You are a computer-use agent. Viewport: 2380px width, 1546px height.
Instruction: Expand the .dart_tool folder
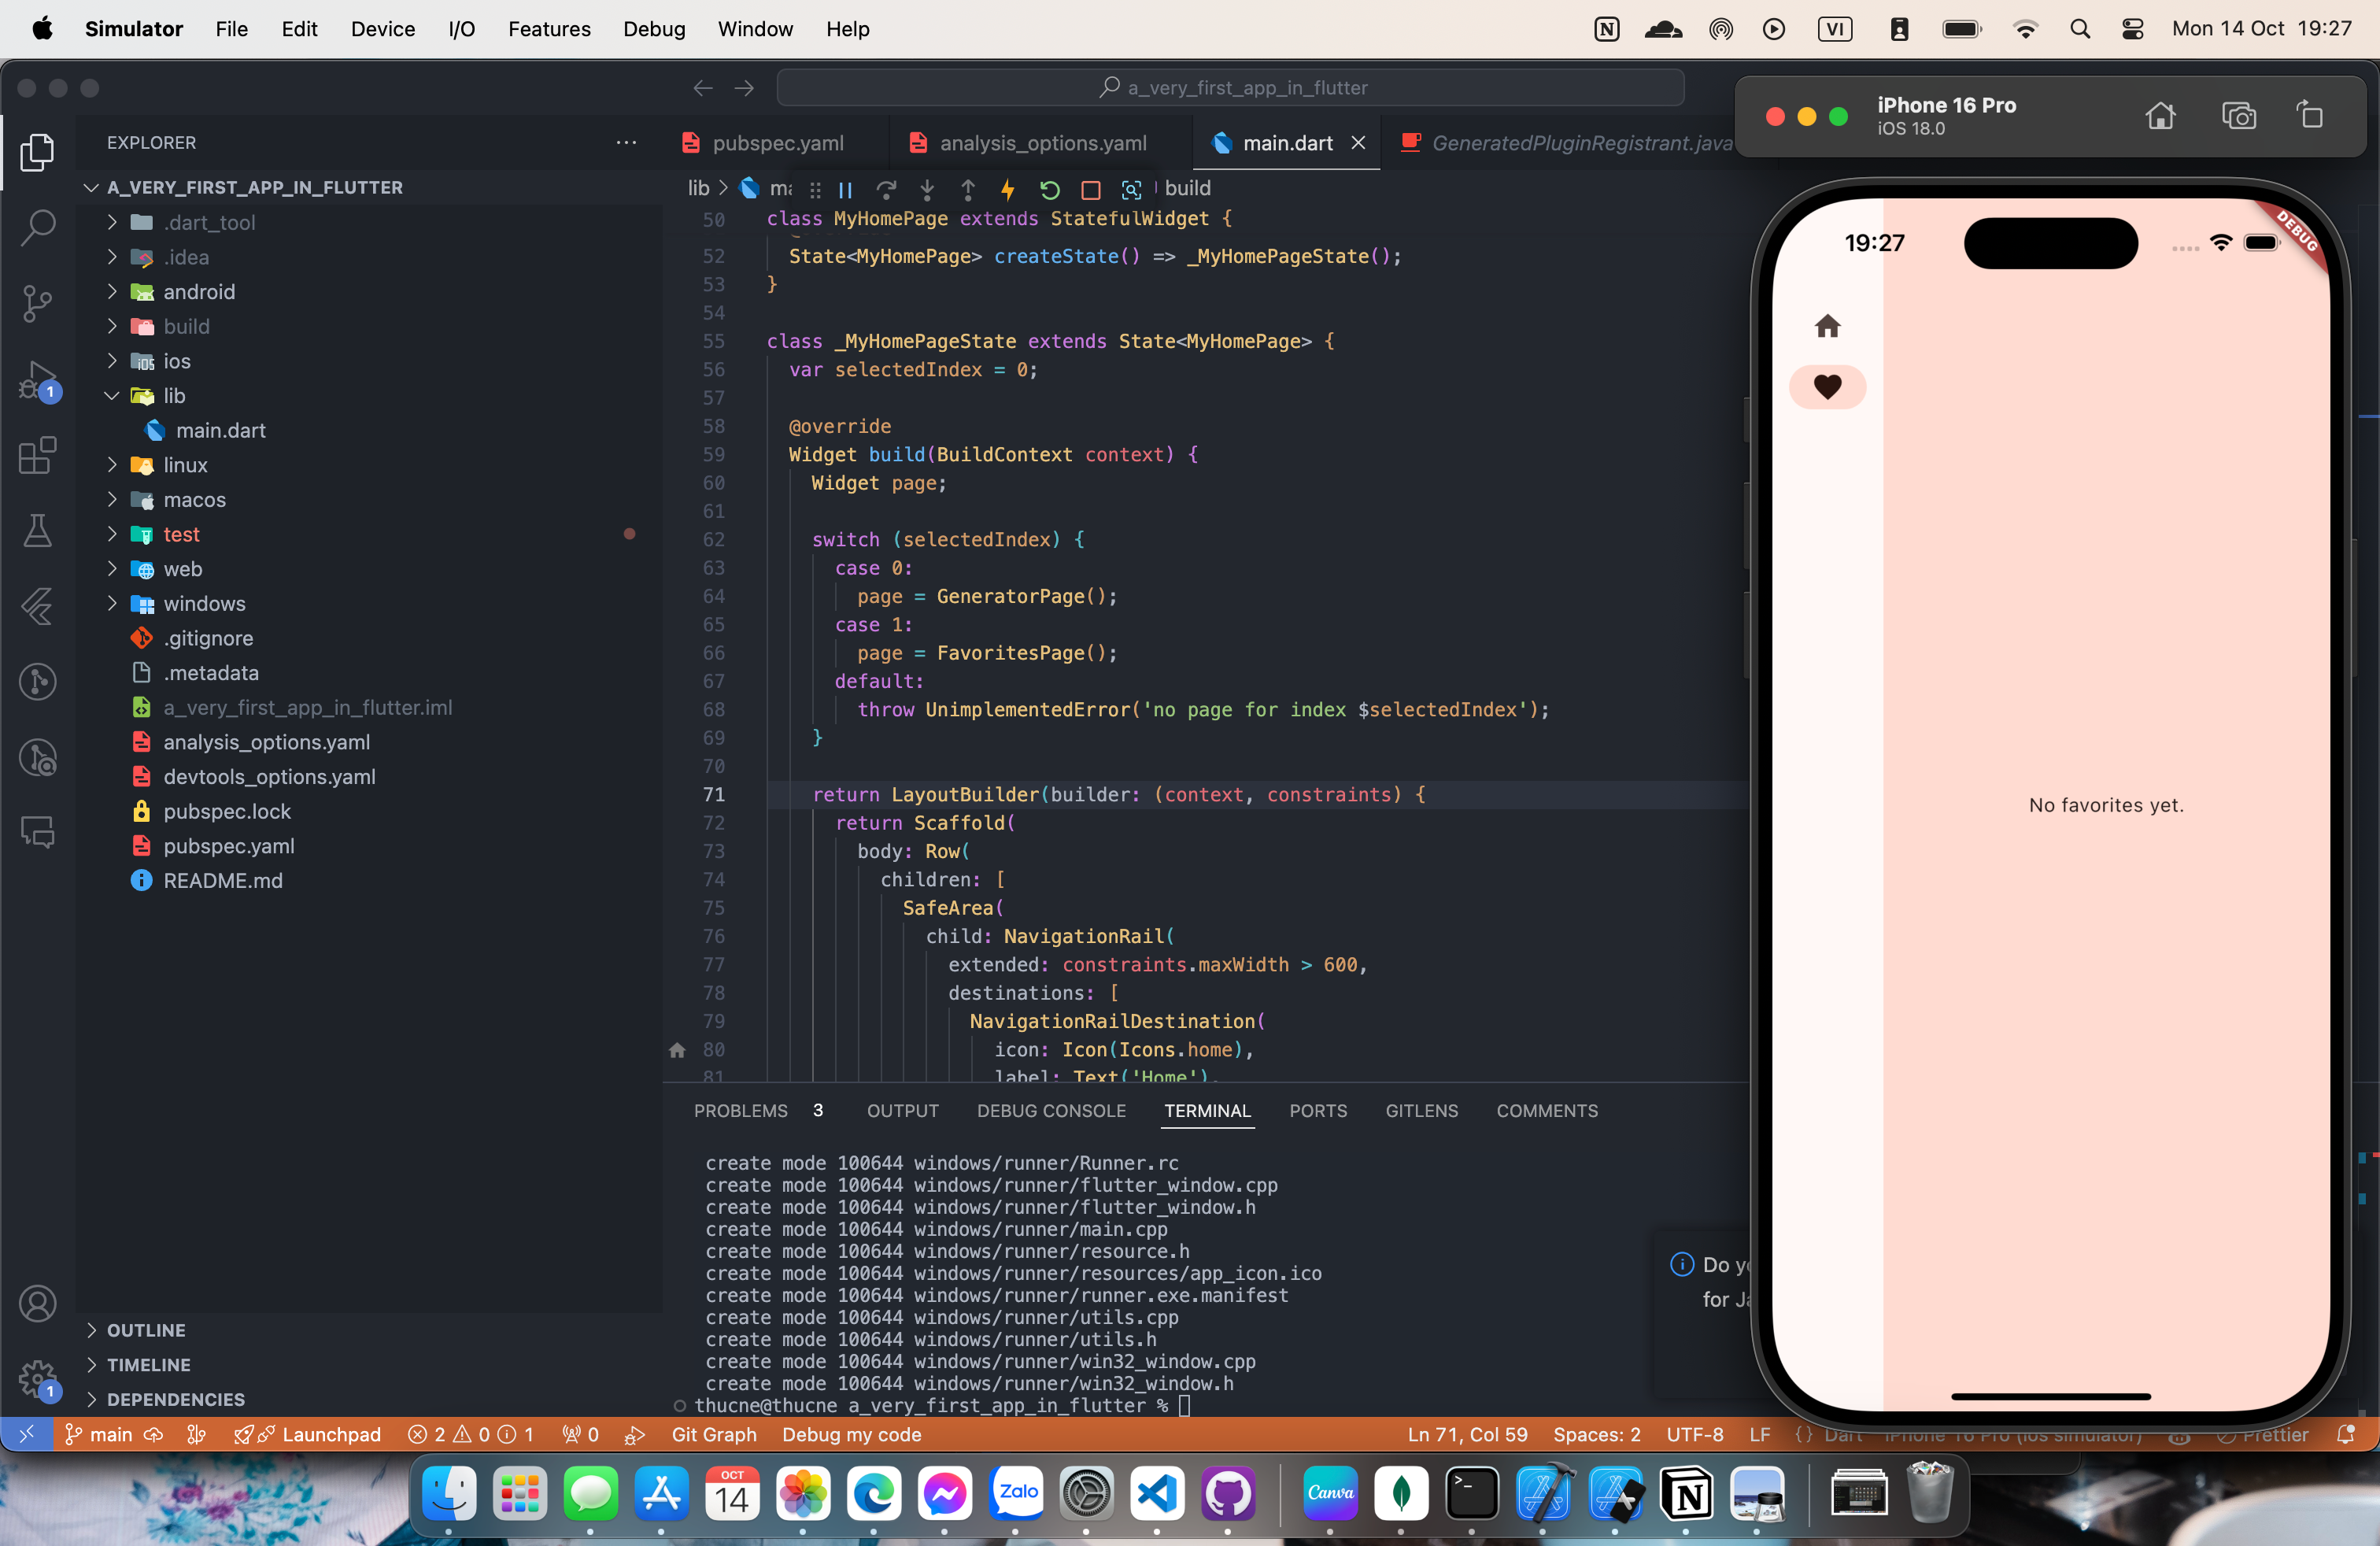tap(112, 222)
